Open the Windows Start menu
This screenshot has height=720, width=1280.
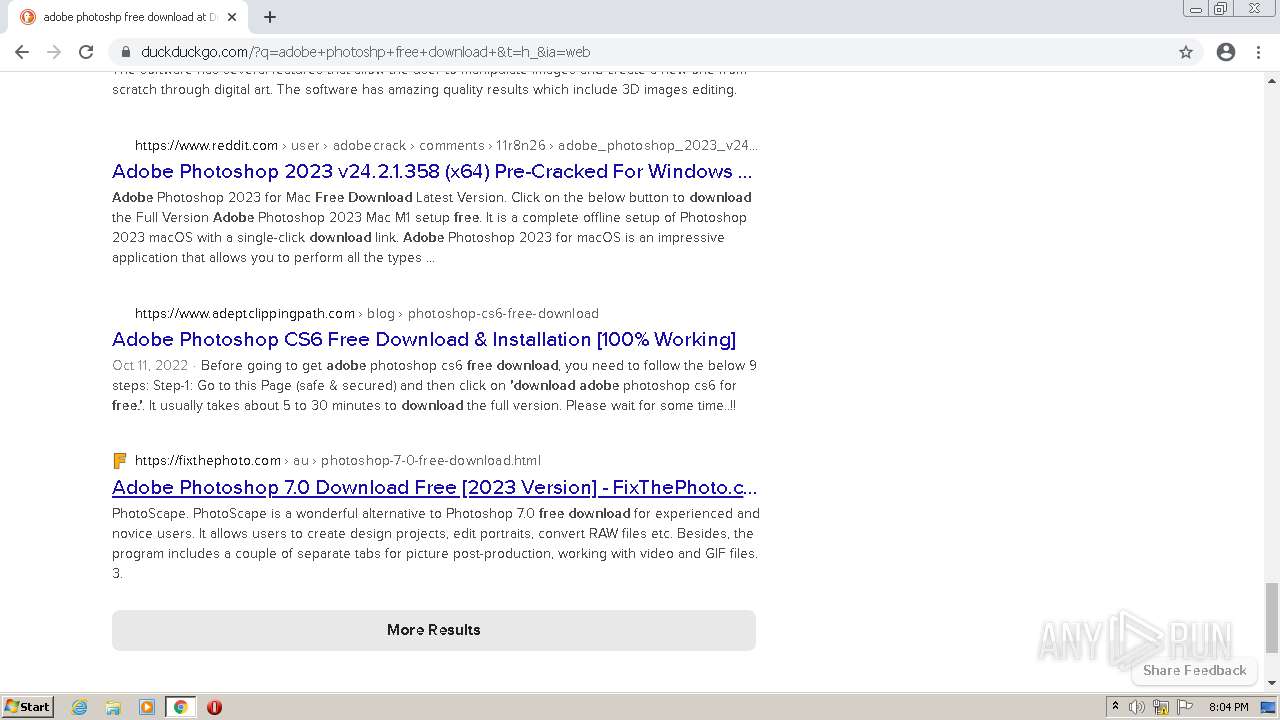tap(27, 706)
